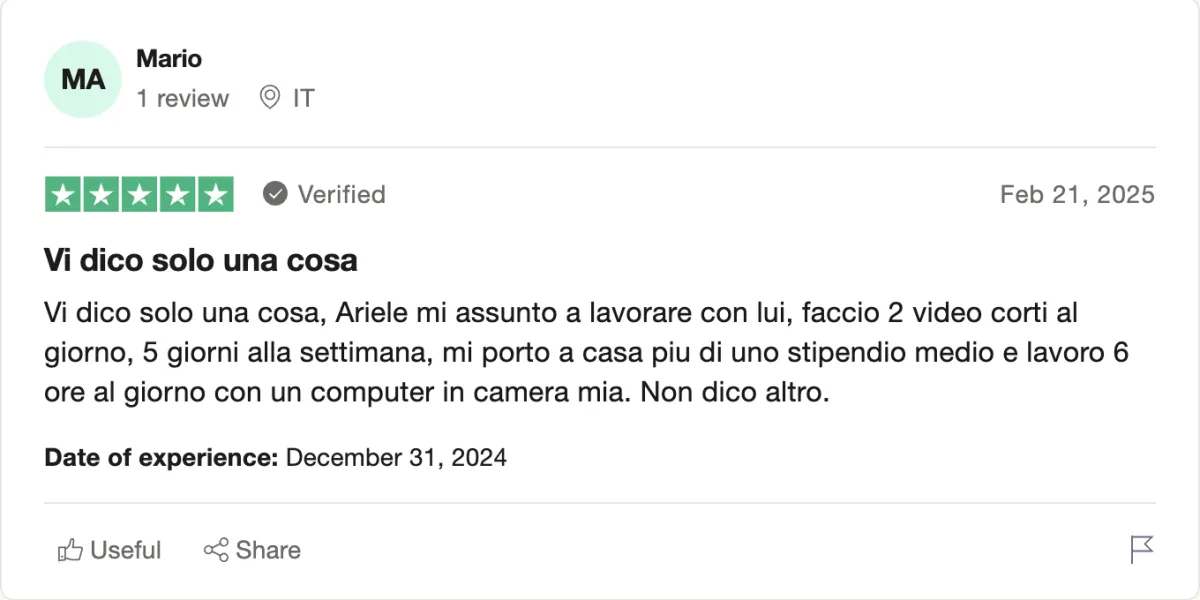
Task: Click the Feb 21, 2025 review date
Action: click(1077, 194)
